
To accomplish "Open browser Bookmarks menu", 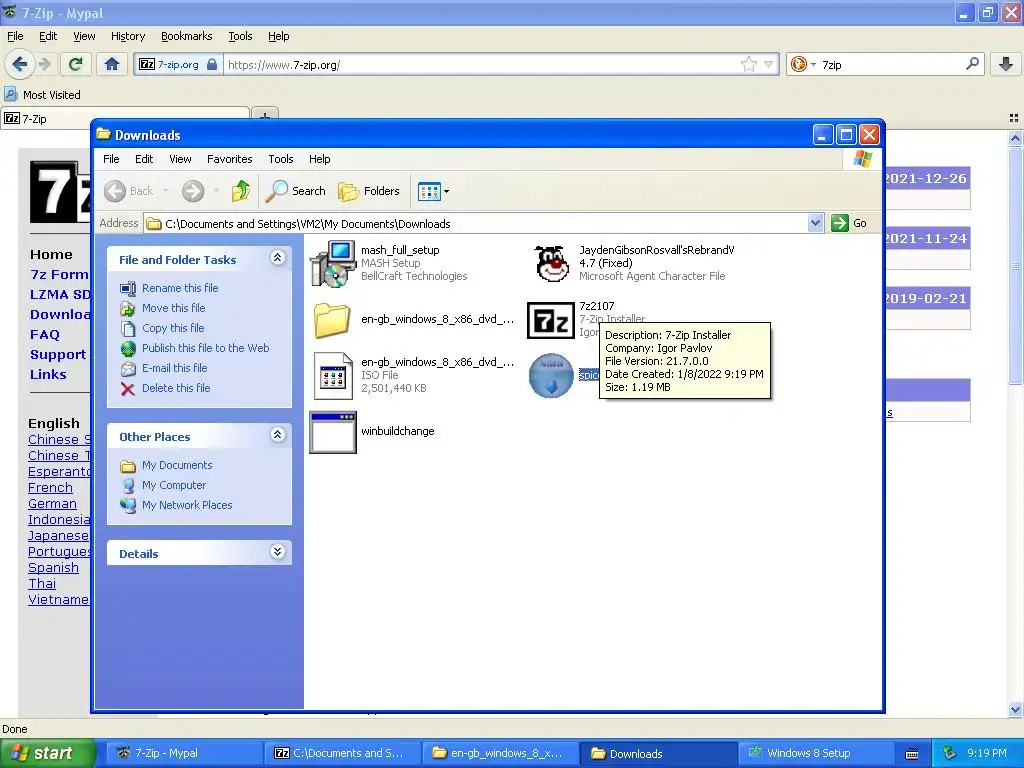I will coord(187,36).
